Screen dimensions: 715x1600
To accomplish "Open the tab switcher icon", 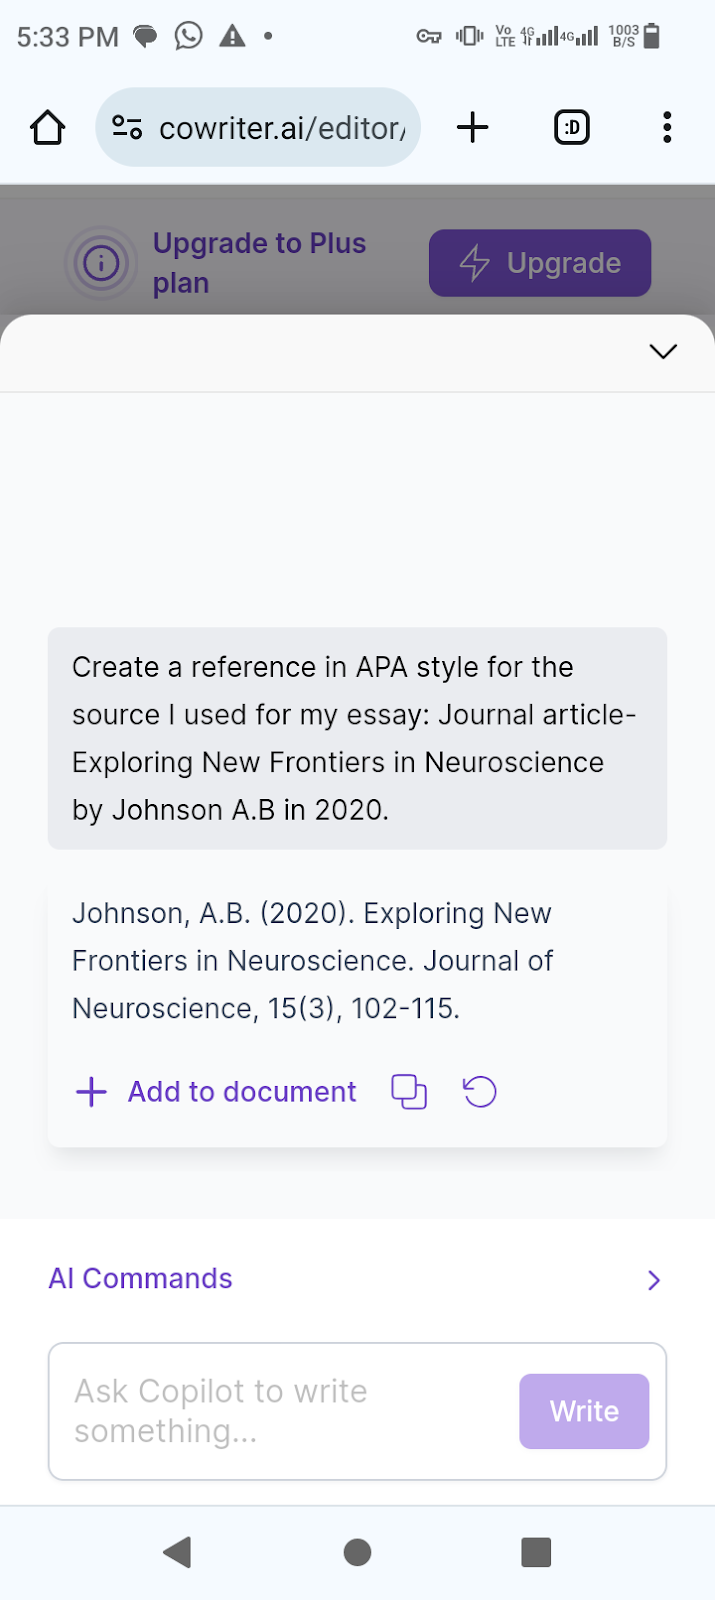I will 572,128.
